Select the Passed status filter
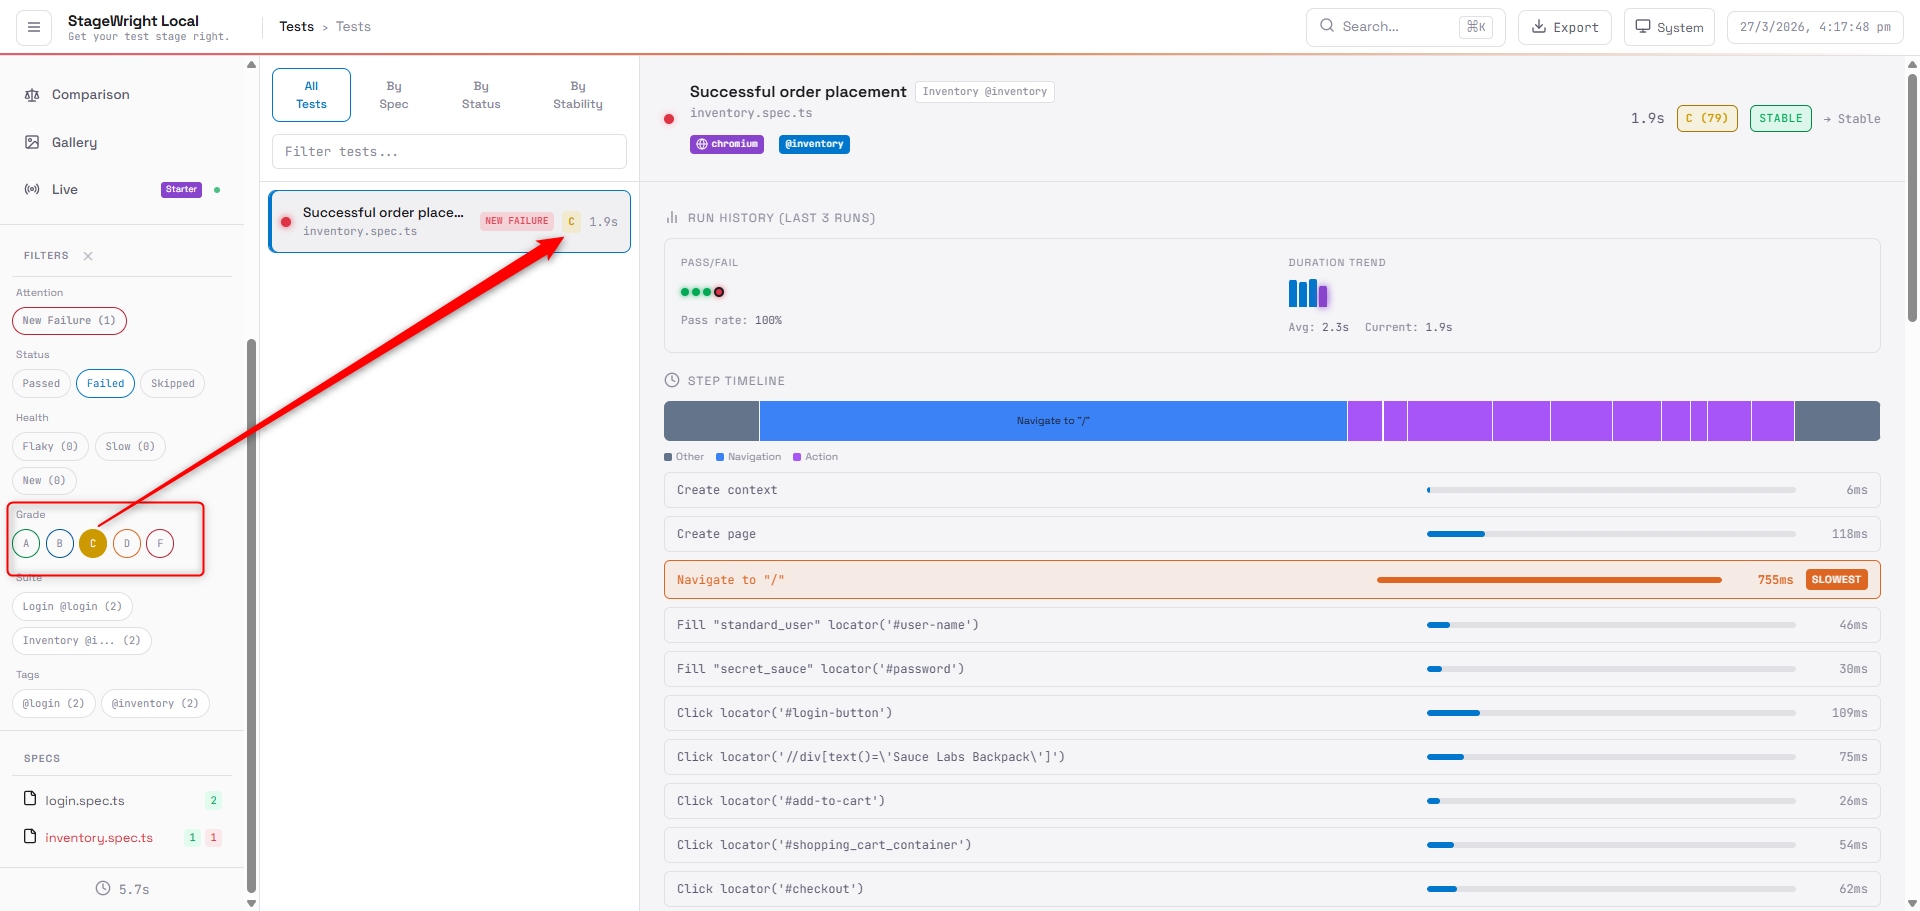 [41, 383]
